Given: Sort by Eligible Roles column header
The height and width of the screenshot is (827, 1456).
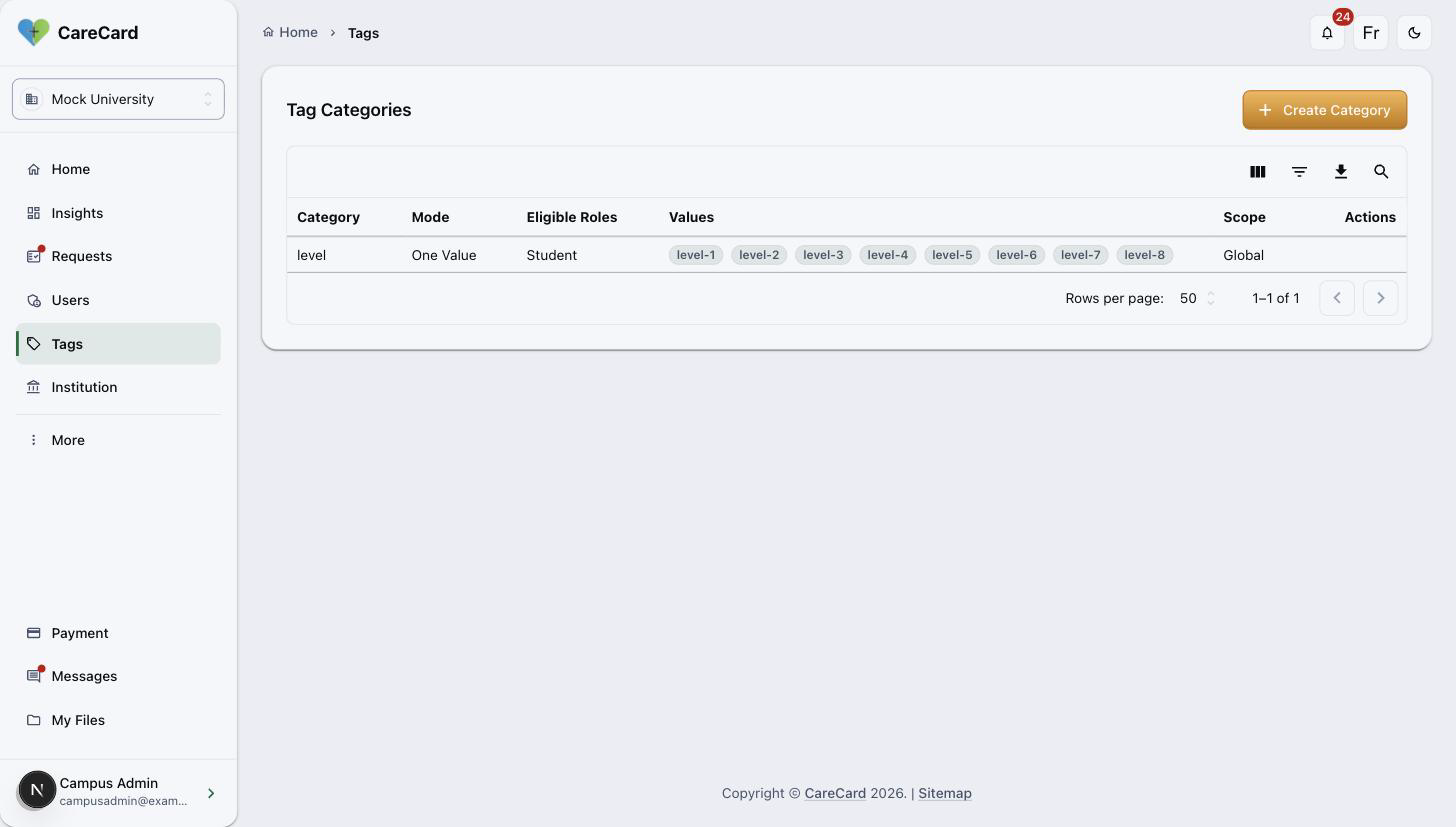Looking at the screenshot, I should (572, 217).
